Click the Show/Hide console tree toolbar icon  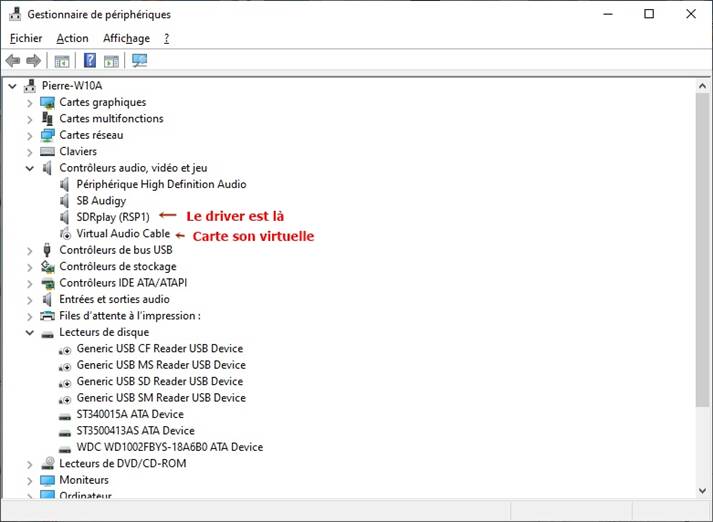point(62,61)
